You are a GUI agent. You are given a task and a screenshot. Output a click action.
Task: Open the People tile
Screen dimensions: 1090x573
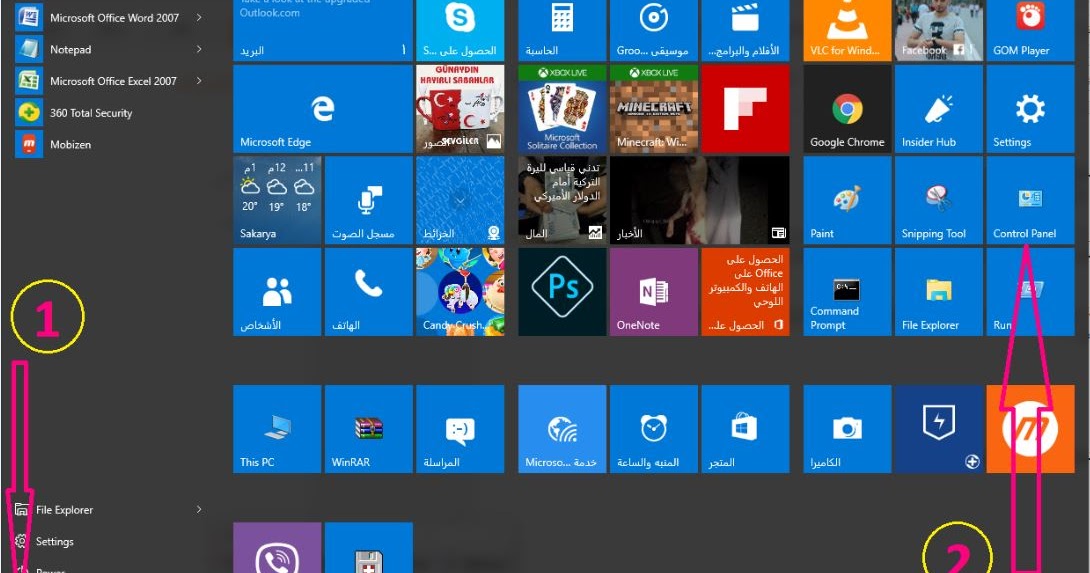(277, 292)
